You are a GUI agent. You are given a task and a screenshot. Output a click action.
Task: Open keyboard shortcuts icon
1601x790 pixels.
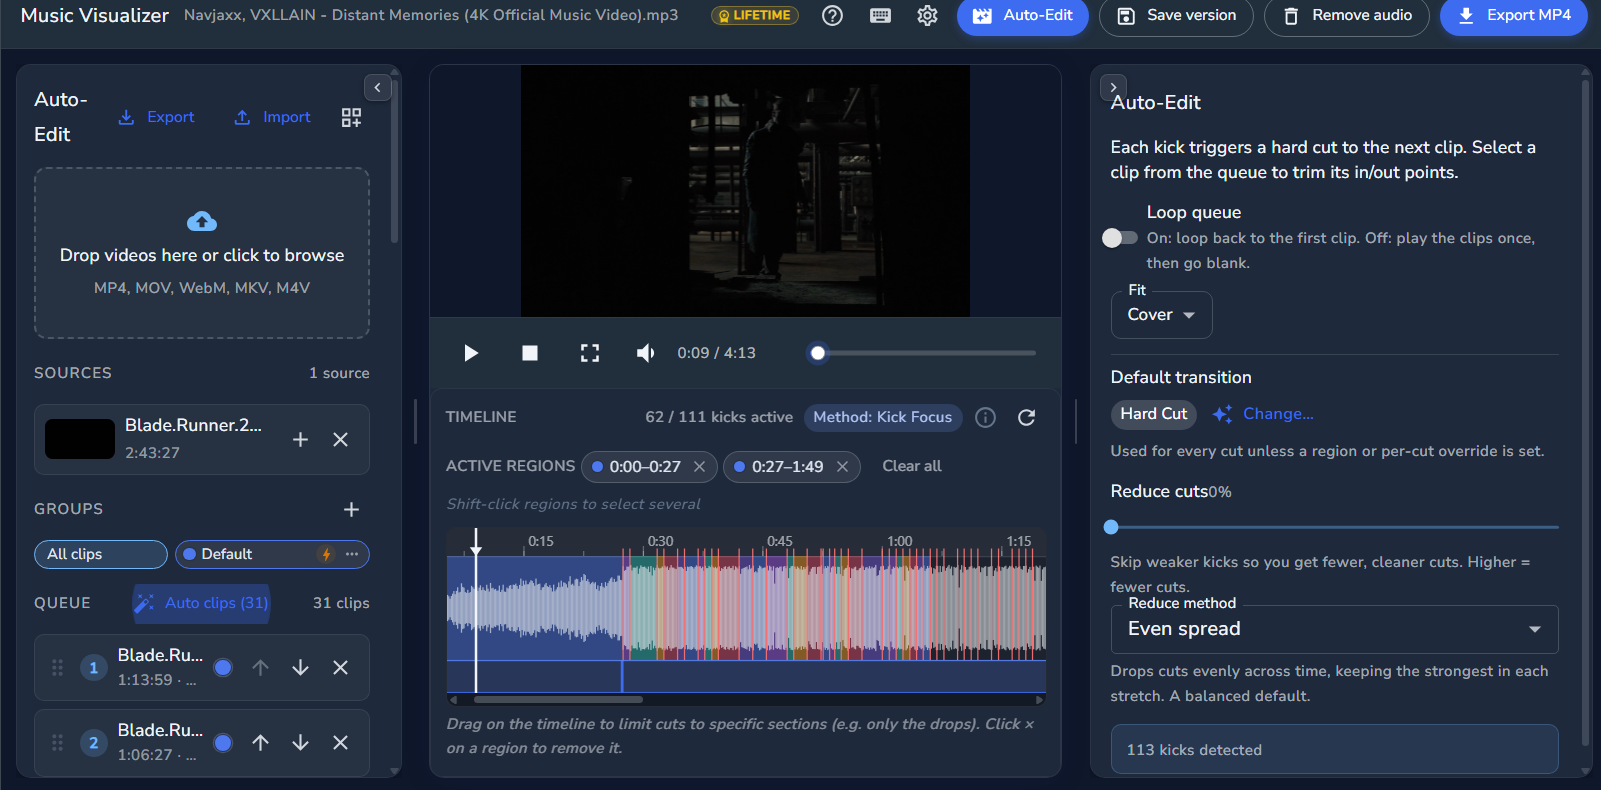pos(880,15)
